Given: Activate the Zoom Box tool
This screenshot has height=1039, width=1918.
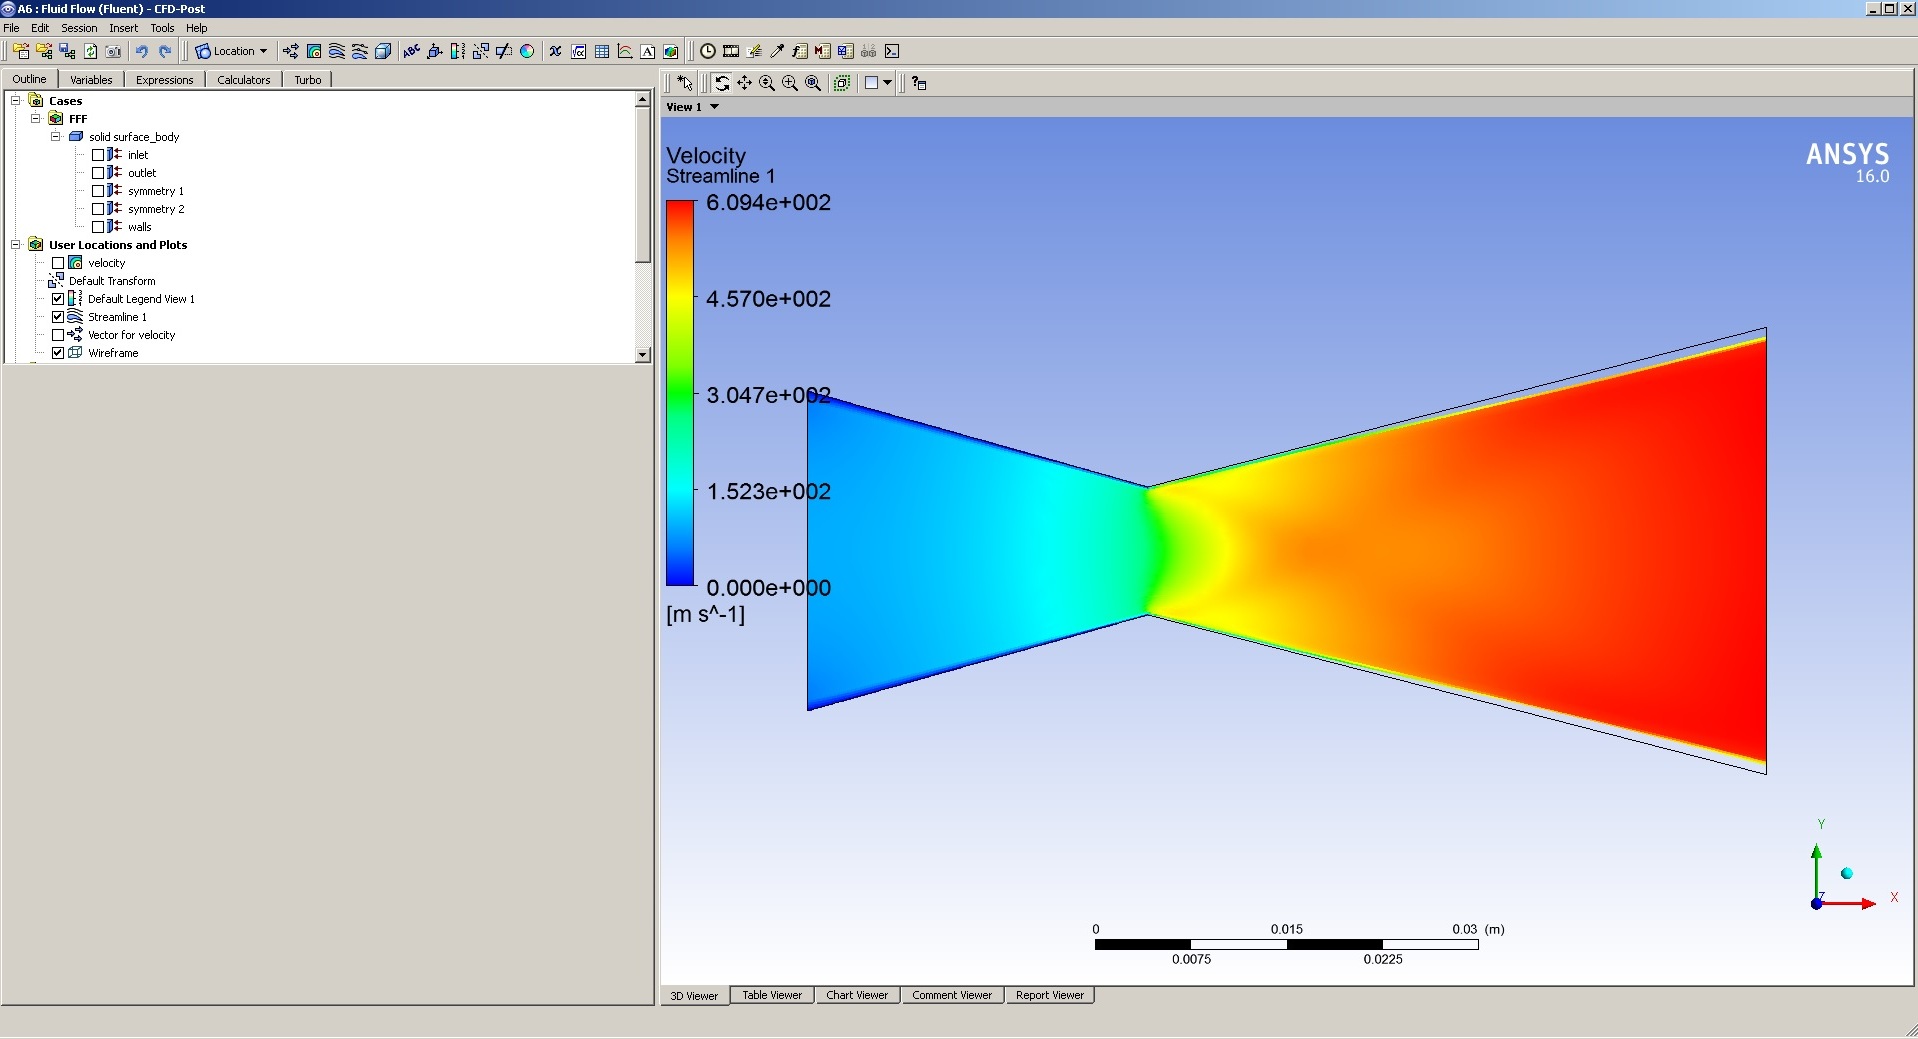Looking at the screenshot, I should 790,83.
